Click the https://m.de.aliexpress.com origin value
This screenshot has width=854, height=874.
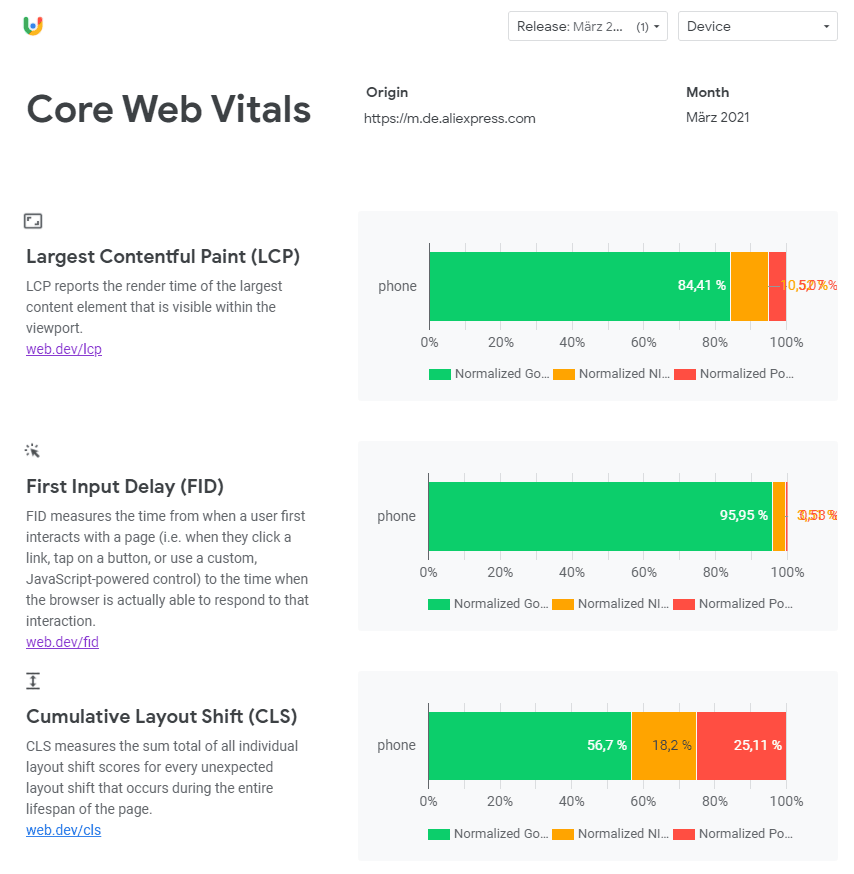pyautogui.click(x=449, y=118)
